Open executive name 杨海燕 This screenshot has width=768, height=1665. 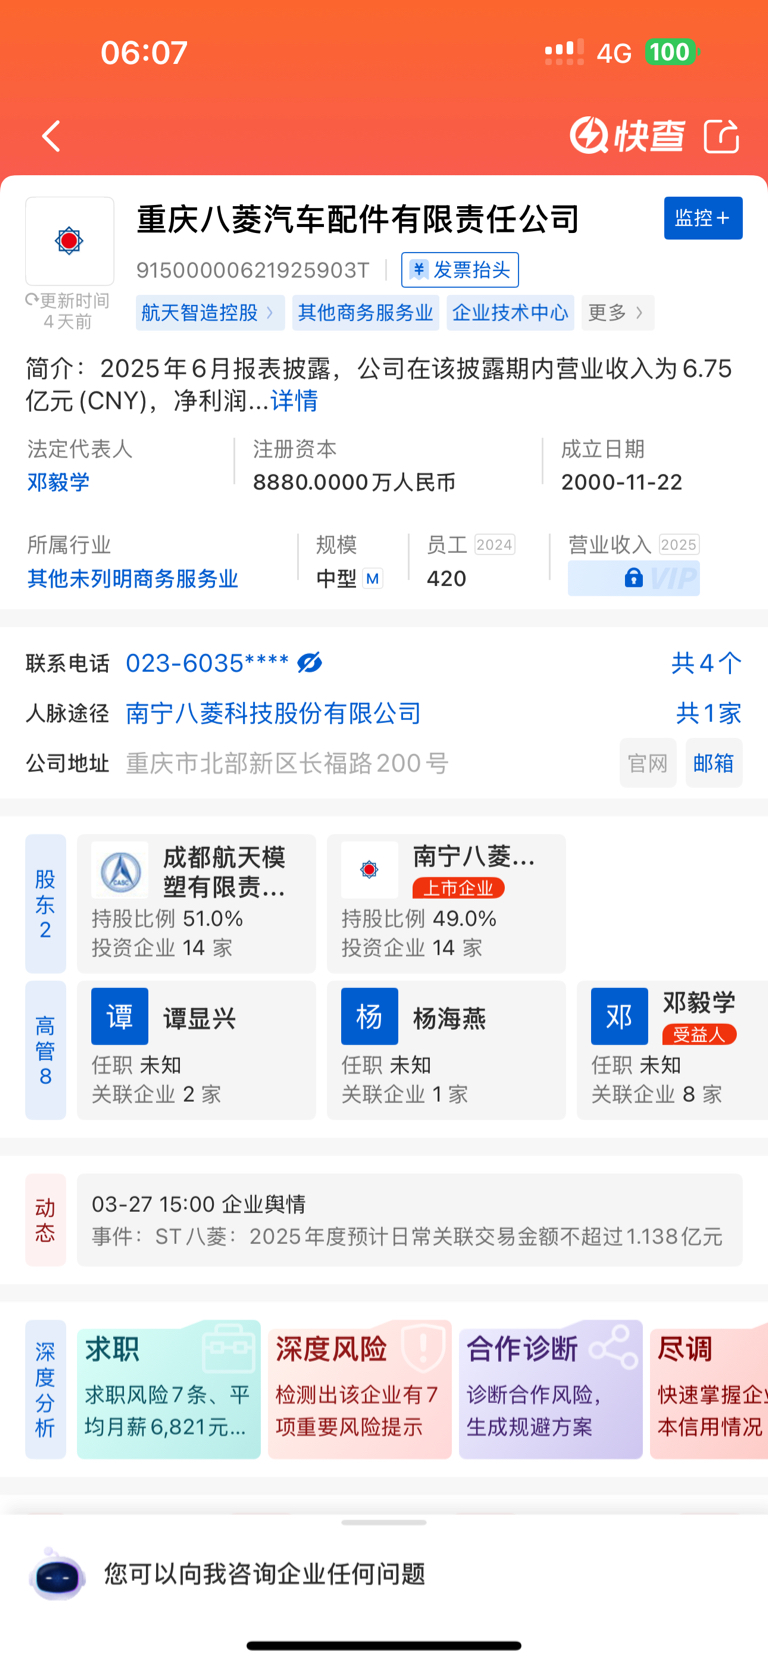(x=450, y=1018)
